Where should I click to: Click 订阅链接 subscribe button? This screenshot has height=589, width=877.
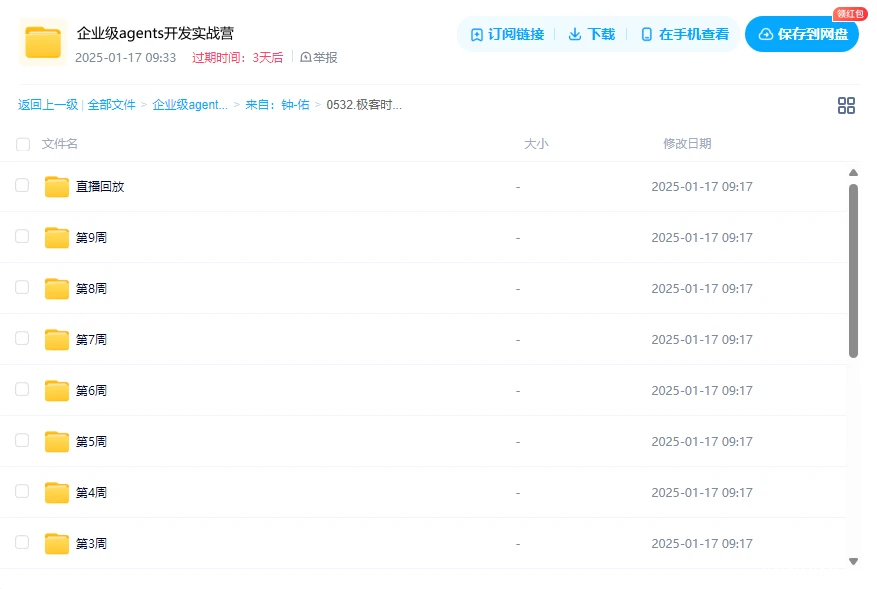(x=507, y=34)
